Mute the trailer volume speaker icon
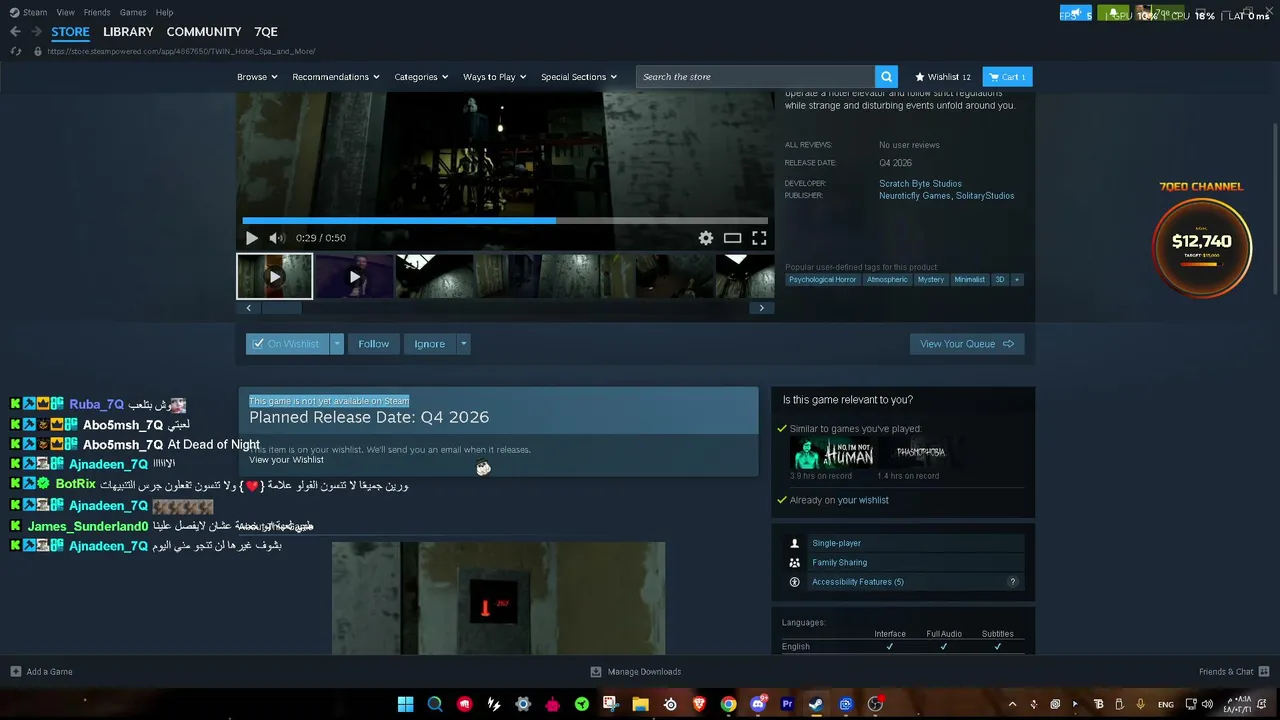This screenshot has width=1280, height=720. (x=277, y=238)
